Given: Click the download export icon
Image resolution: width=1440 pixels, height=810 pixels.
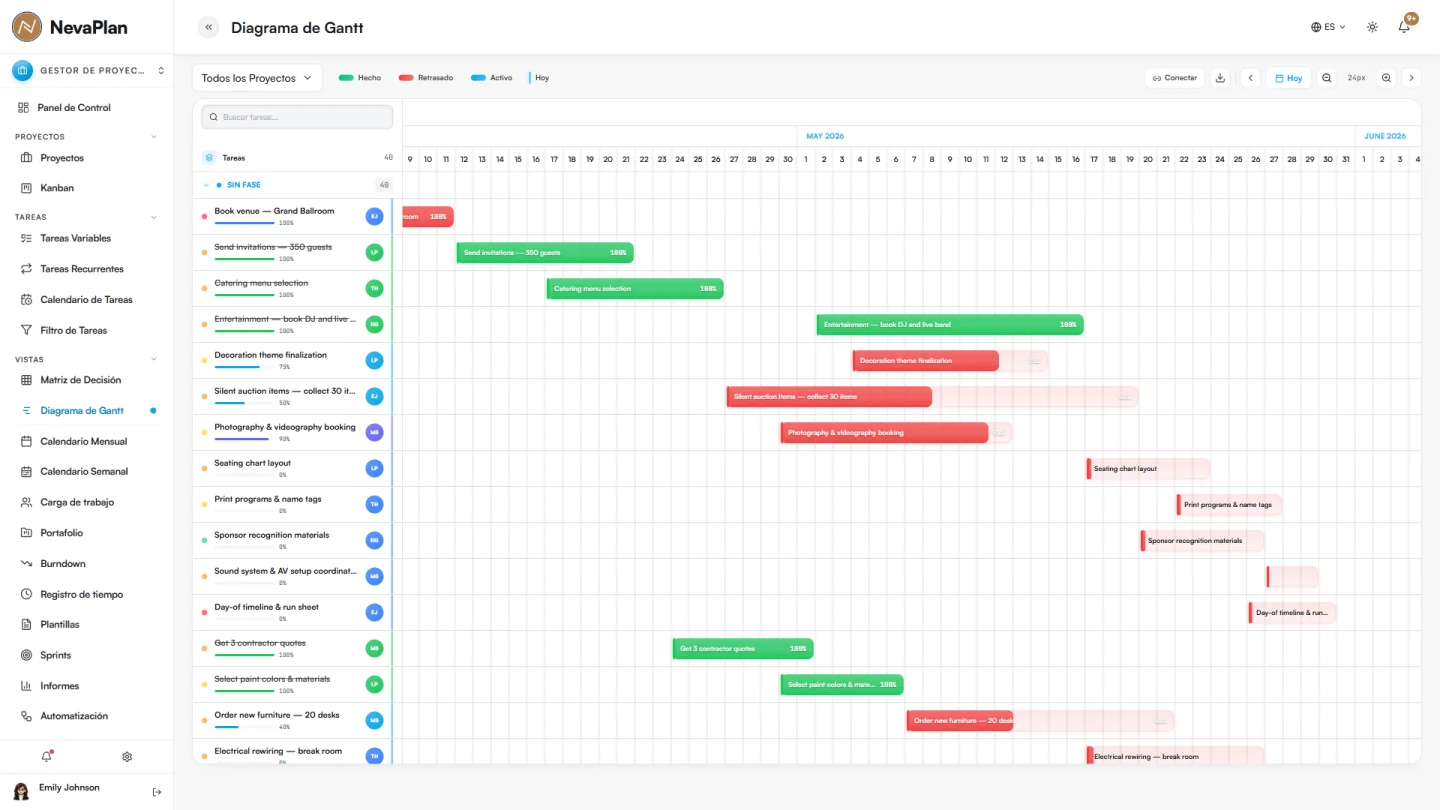Looking at the screenshot, I should (x=1220, y=78).
